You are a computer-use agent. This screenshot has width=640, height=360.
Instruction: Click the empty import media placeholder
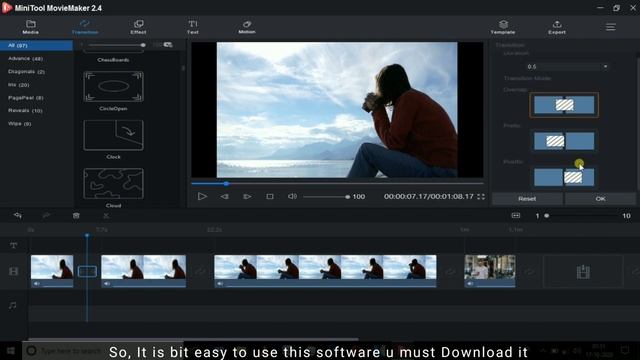[x=583, y=271]
